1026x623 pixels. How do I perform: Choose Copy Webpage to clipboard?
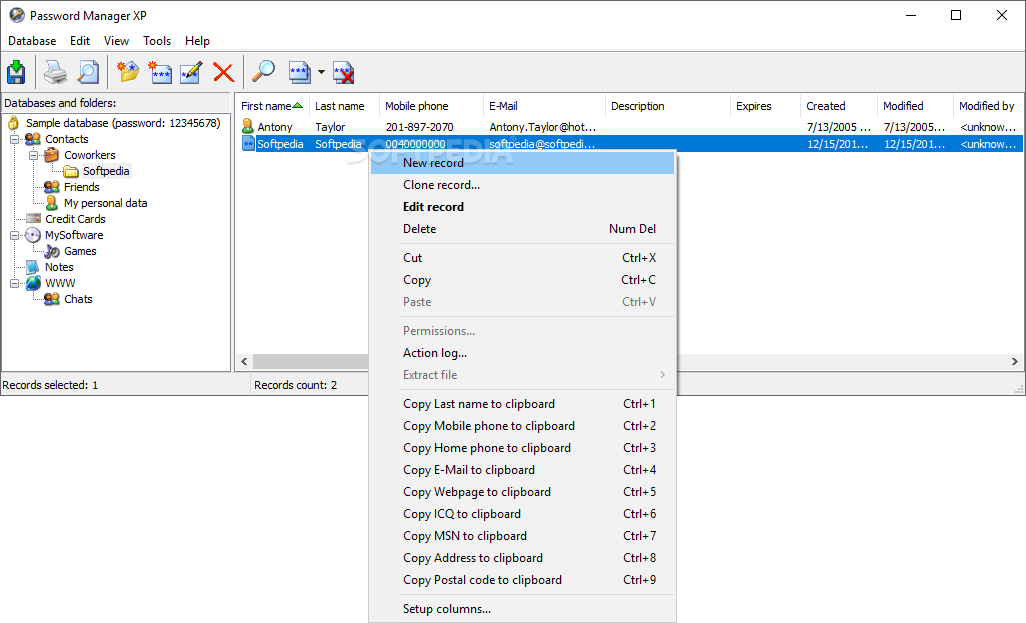point(522,492)
